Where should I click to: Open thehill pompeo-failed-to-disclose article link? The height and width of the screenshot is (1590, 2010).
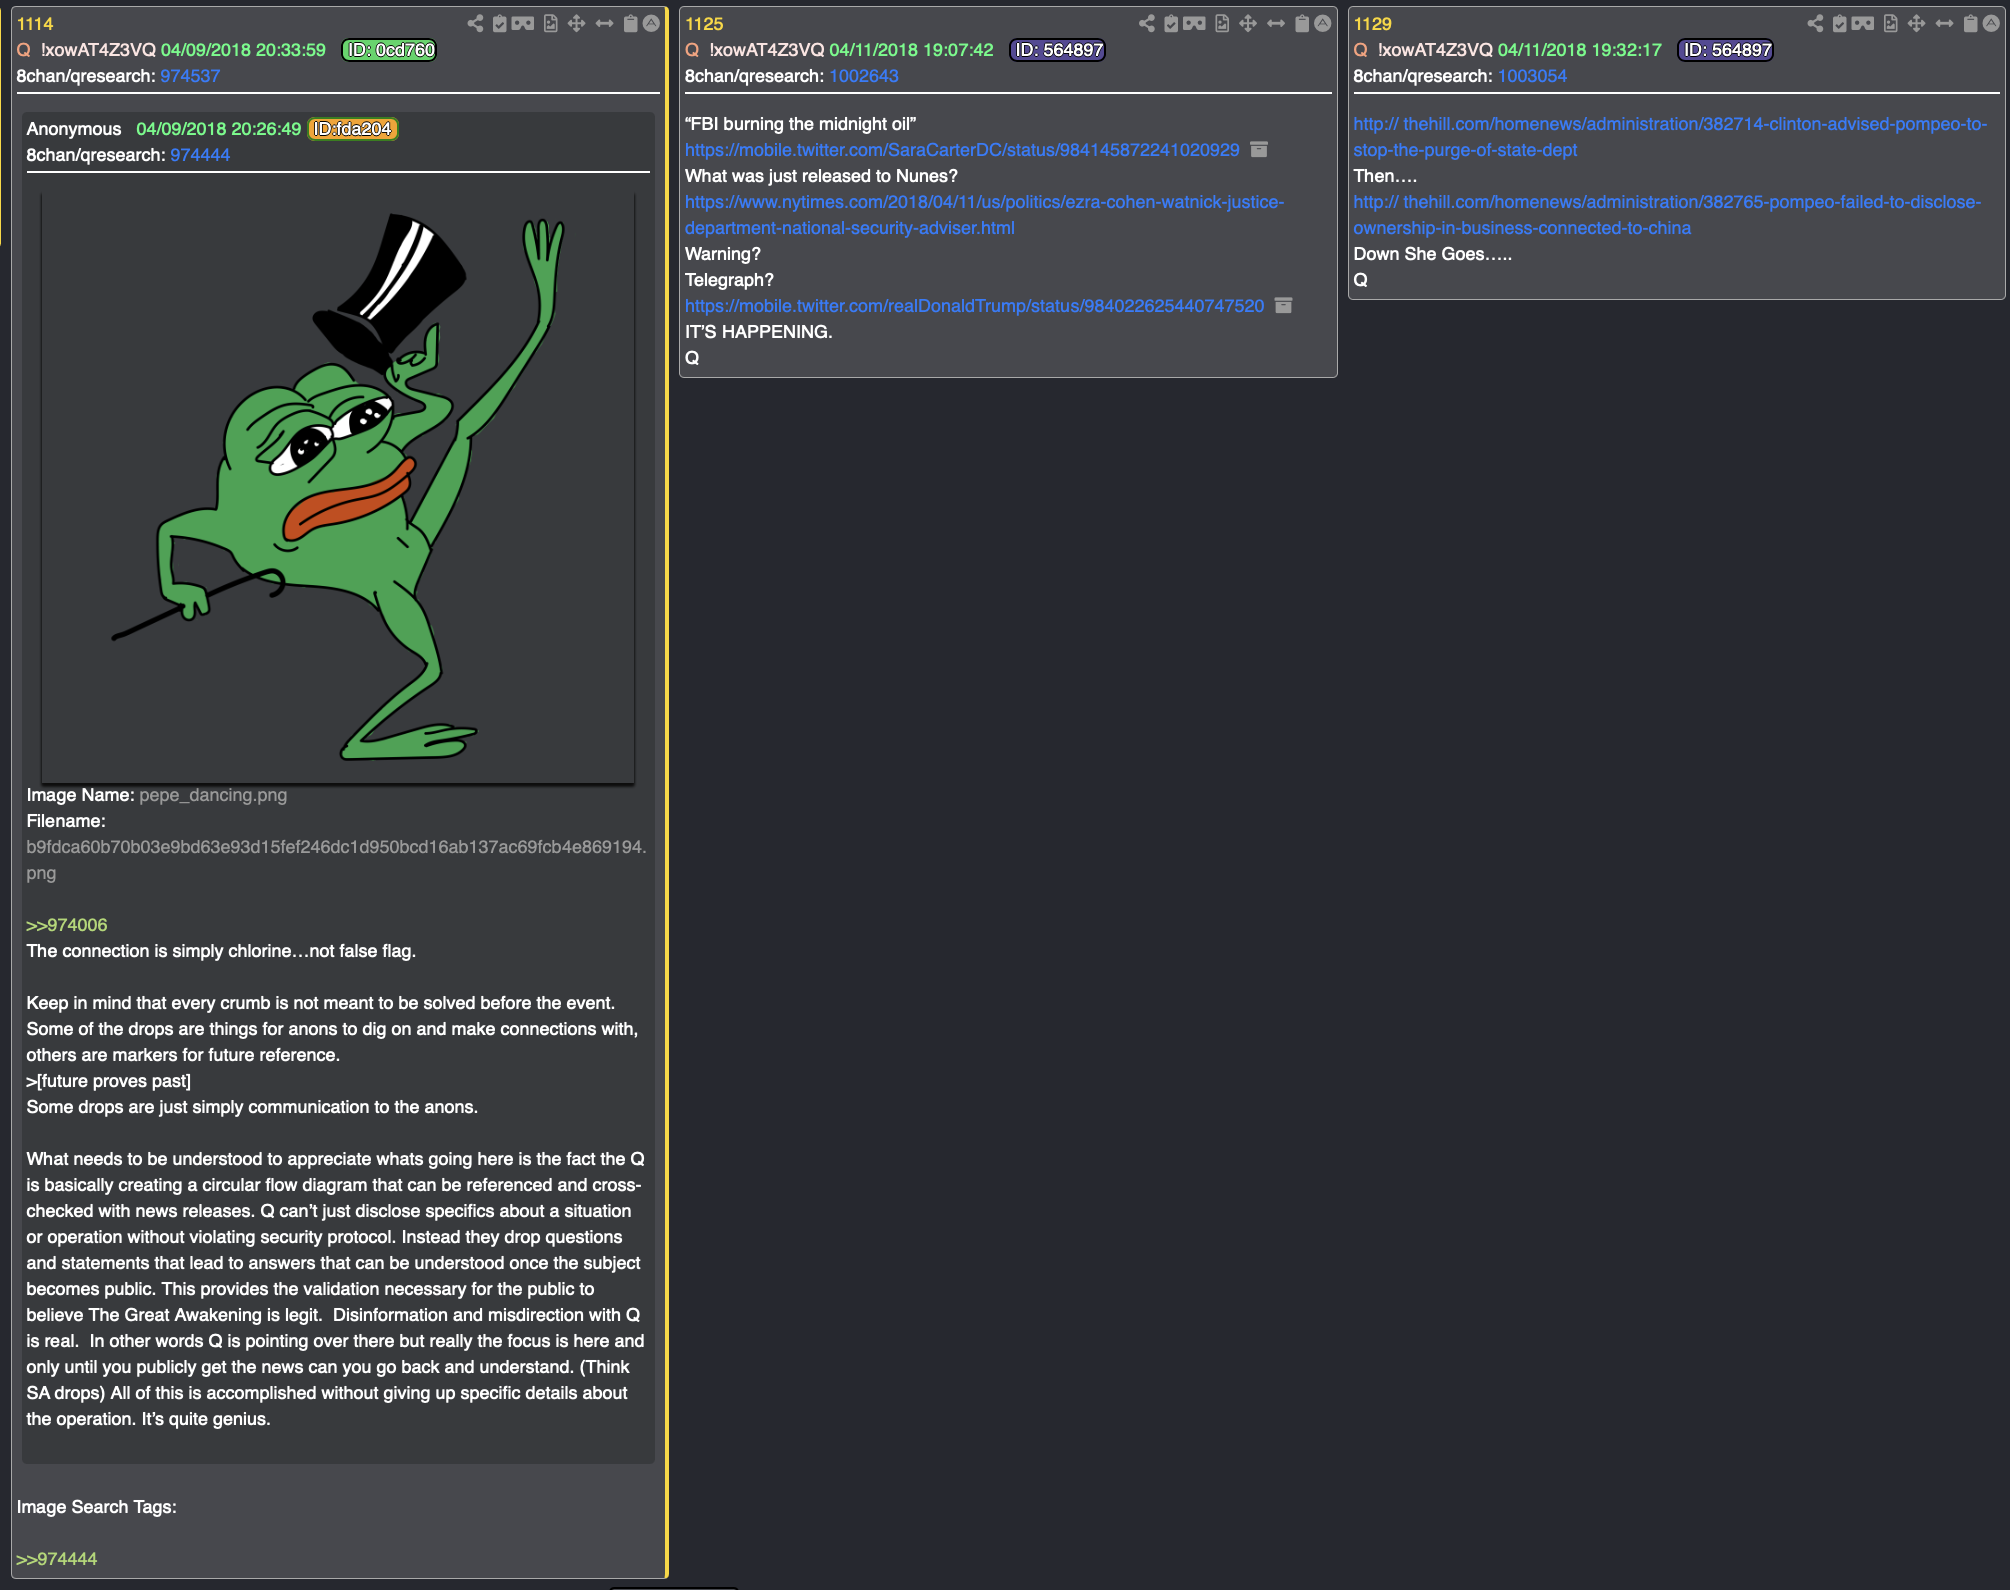(1667, 215)
